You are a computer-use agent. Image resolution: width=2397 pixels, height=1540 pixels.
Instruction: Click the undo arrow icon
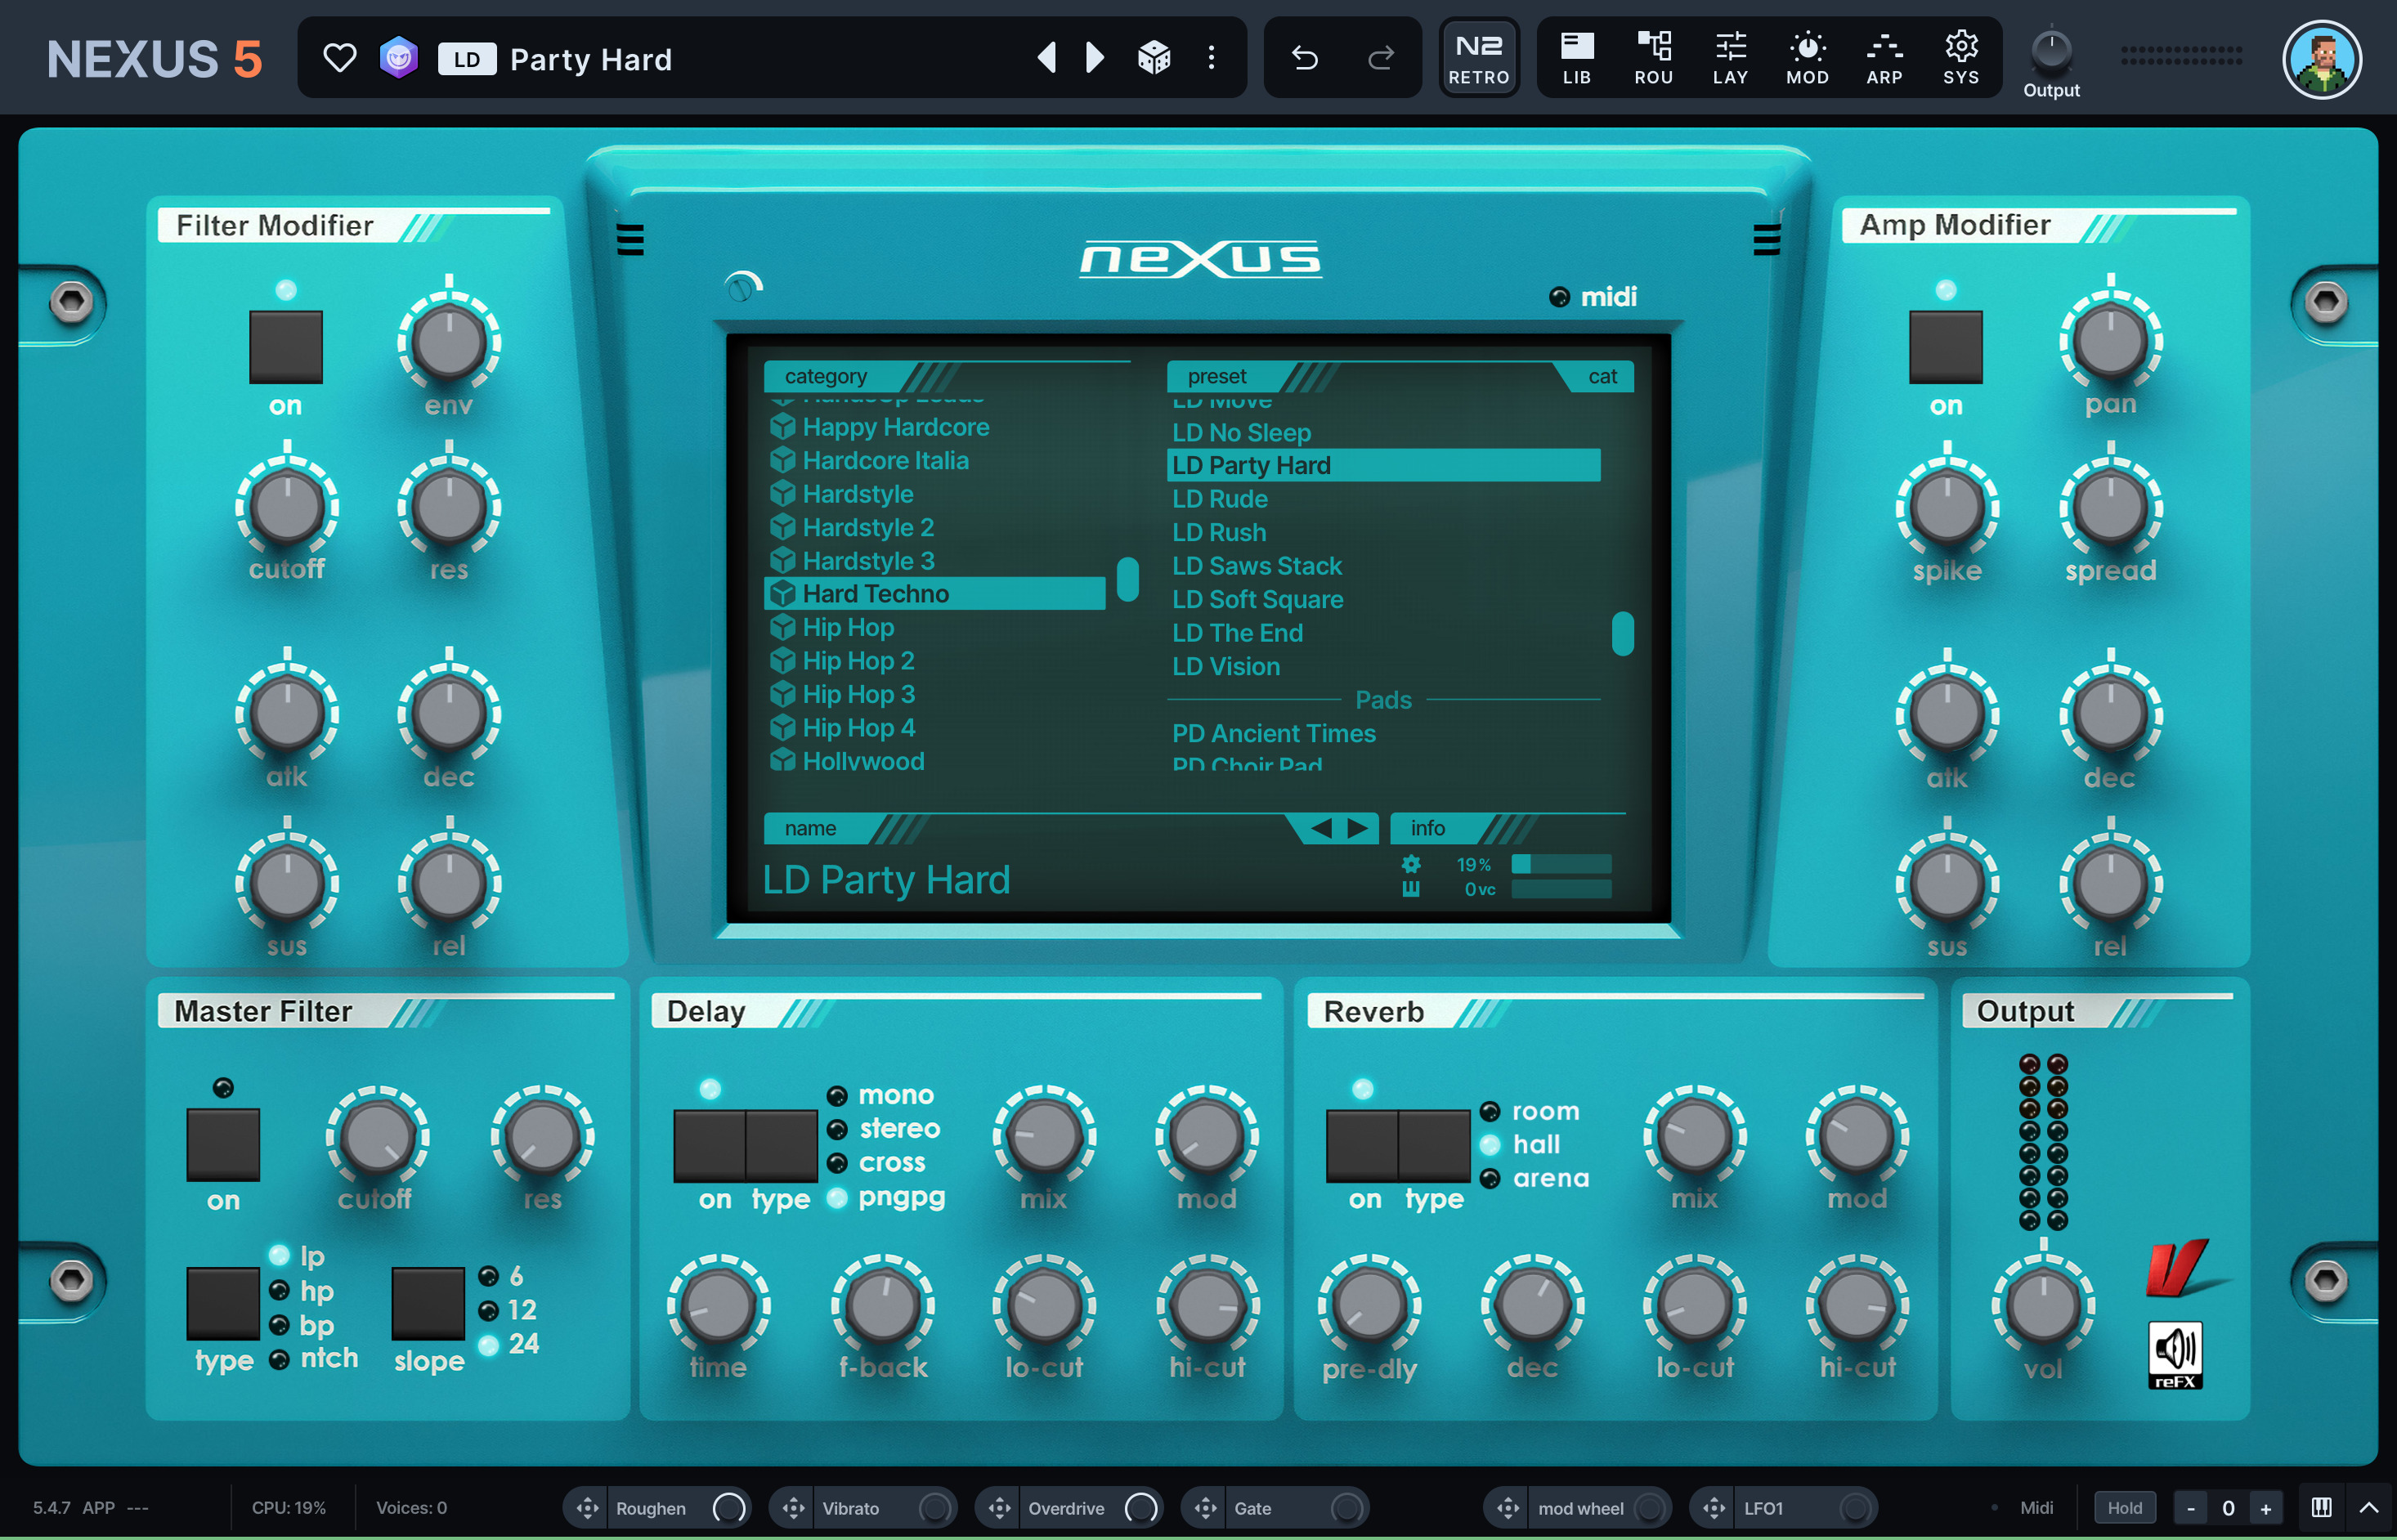click(x=1304, y=58)
